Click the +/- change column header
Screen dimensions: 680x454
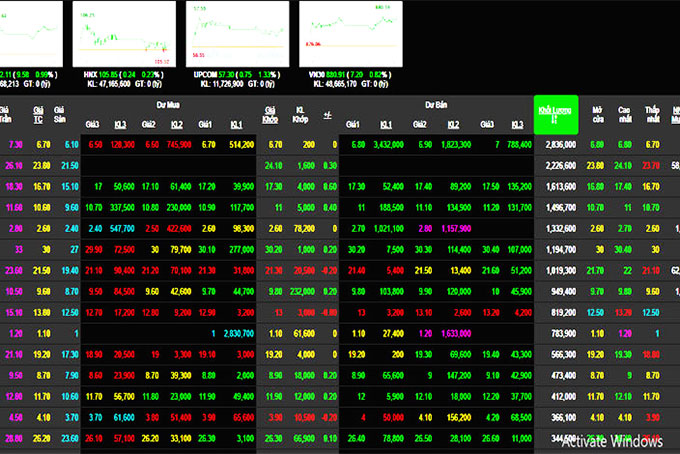pyautogui.click(x=328, y=113)
